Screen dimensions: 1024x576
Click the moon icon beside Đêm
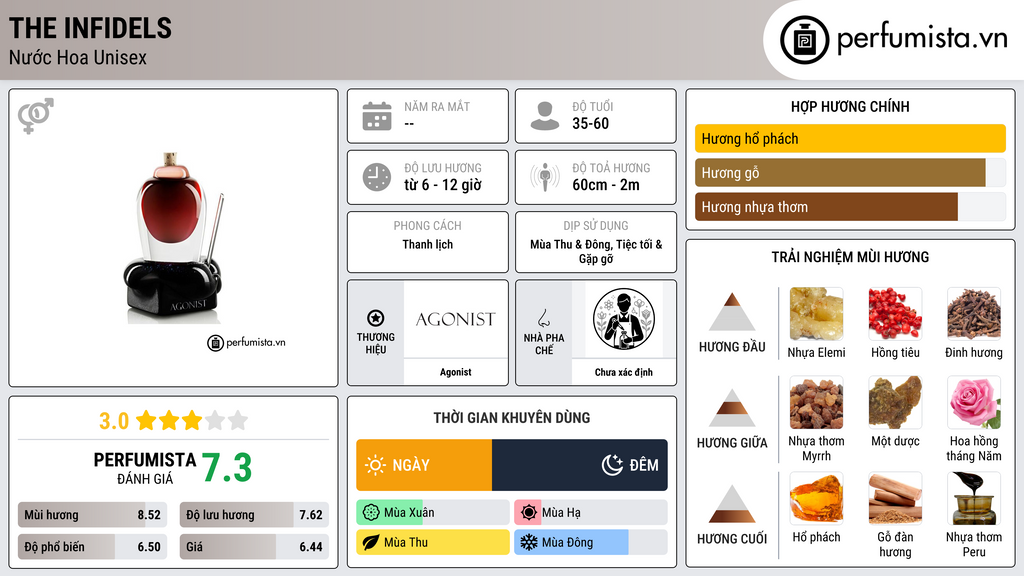(x=612, y=465)
